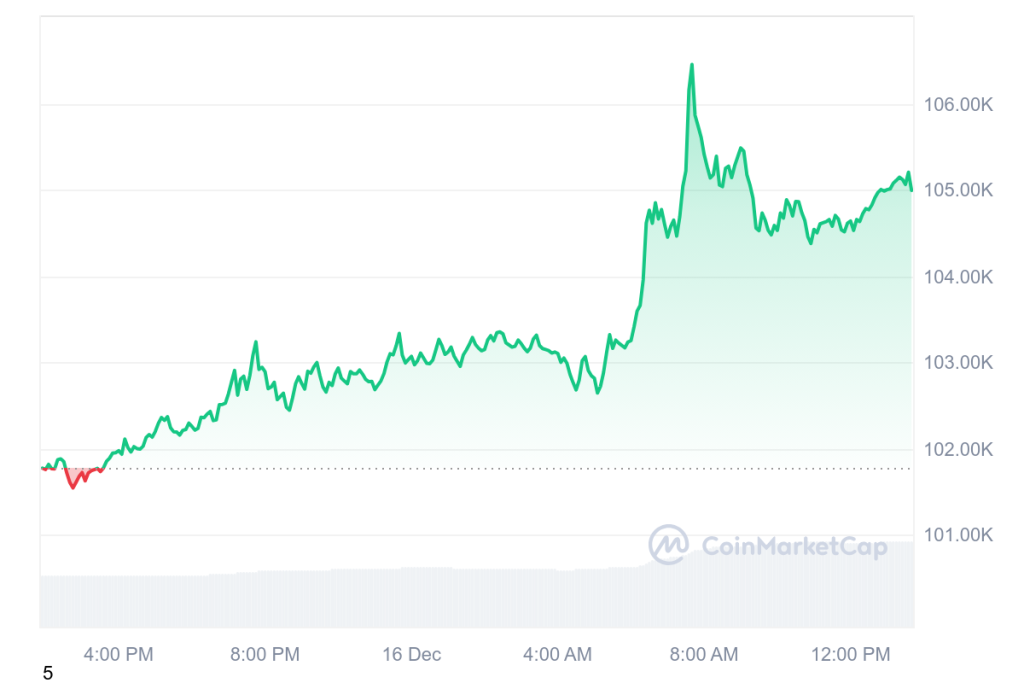1024x683 pixels.
Task: Select the 8:00 AM time label
Action: point(704,655)
